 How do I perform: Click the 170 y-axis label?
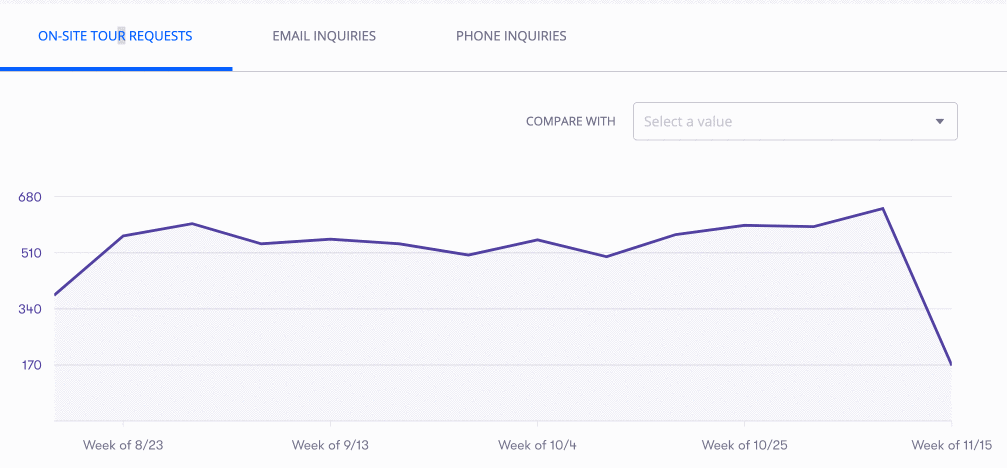click(29, 365)
